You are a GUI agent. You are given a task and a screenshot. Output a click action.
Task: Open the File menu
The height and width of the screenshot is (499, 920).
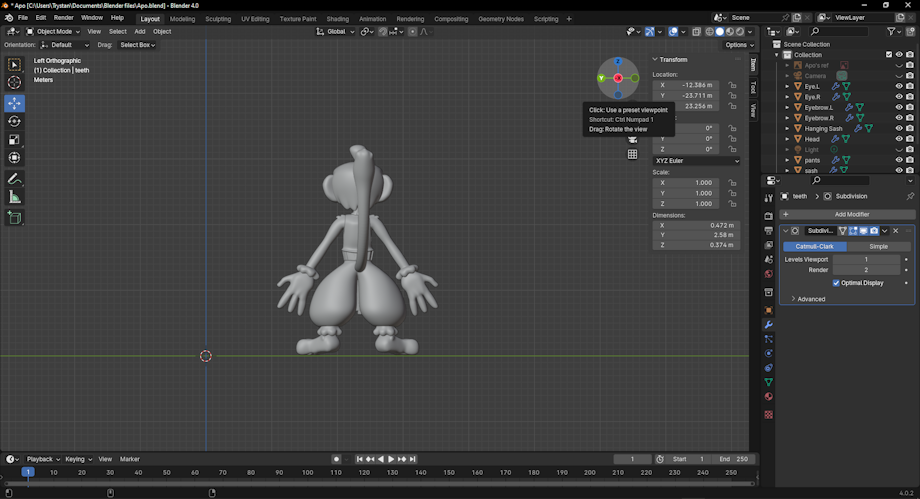point(23,18)
